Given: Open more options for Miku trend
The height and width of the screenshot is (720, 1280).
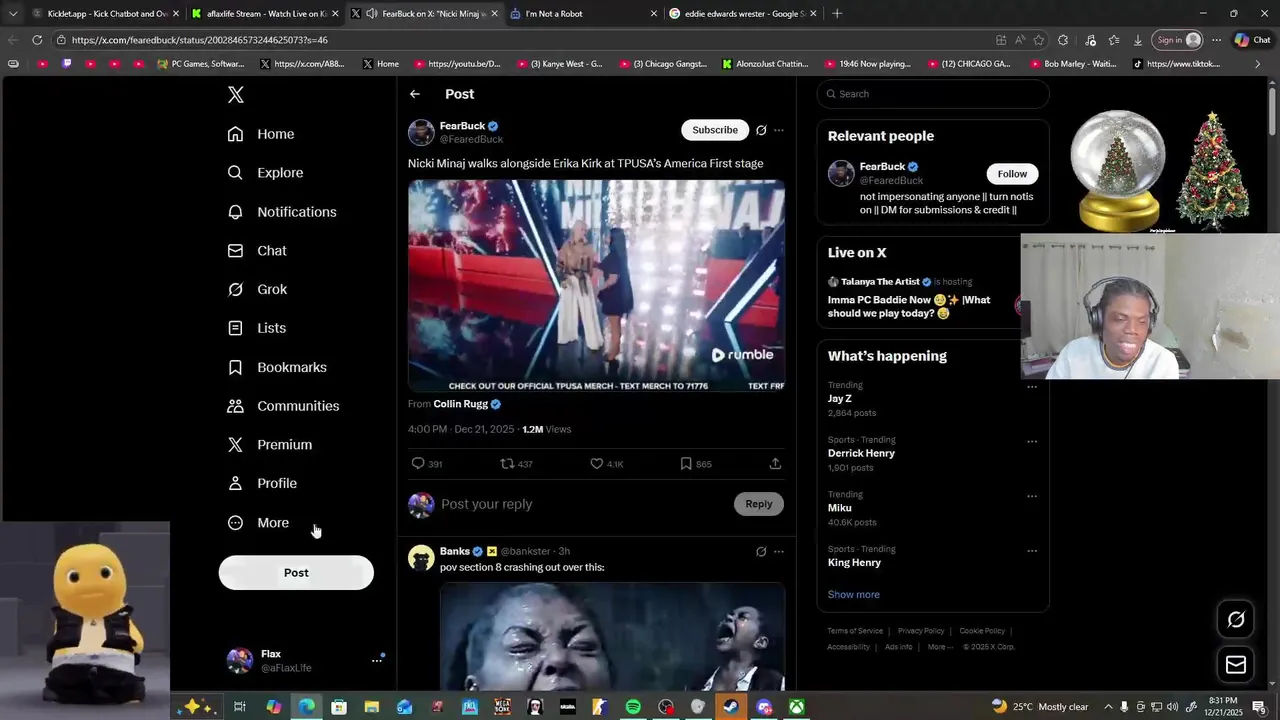Looking at the screenshot, I should tap(1032, 496).
